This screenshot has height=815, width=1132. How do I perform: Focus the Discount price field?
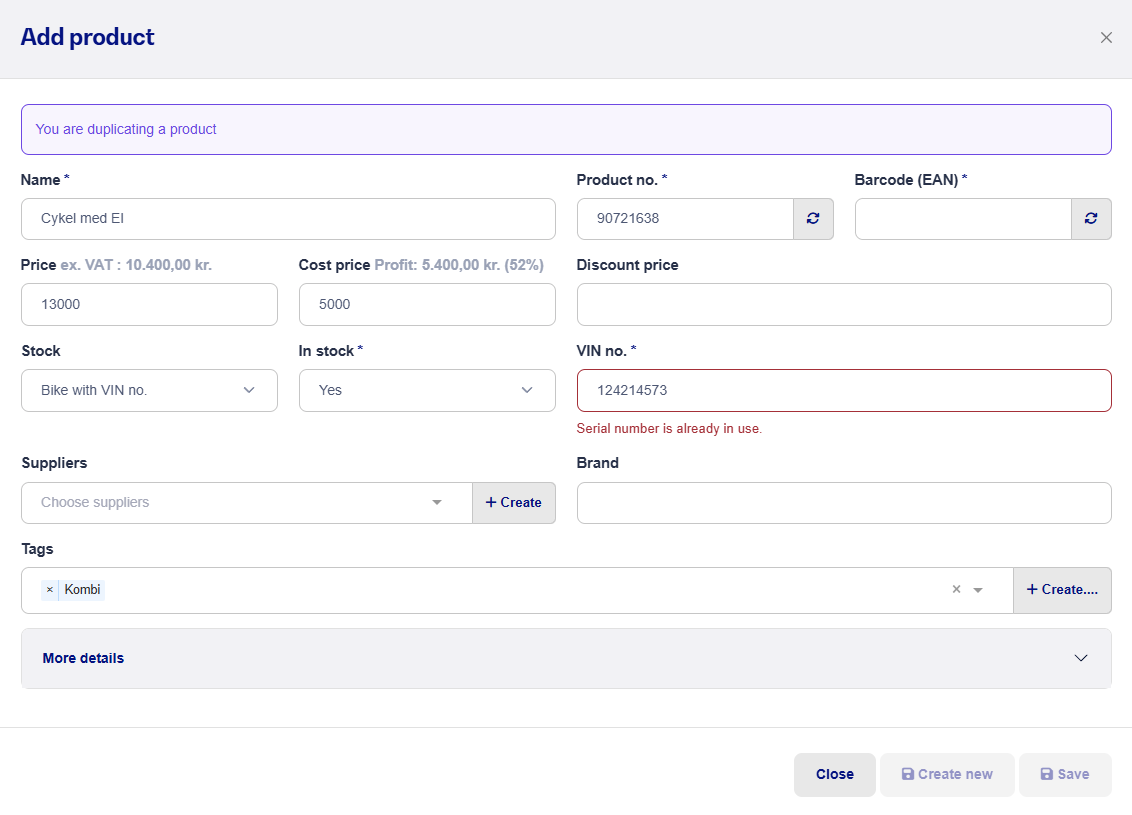(x=844, y=305)
